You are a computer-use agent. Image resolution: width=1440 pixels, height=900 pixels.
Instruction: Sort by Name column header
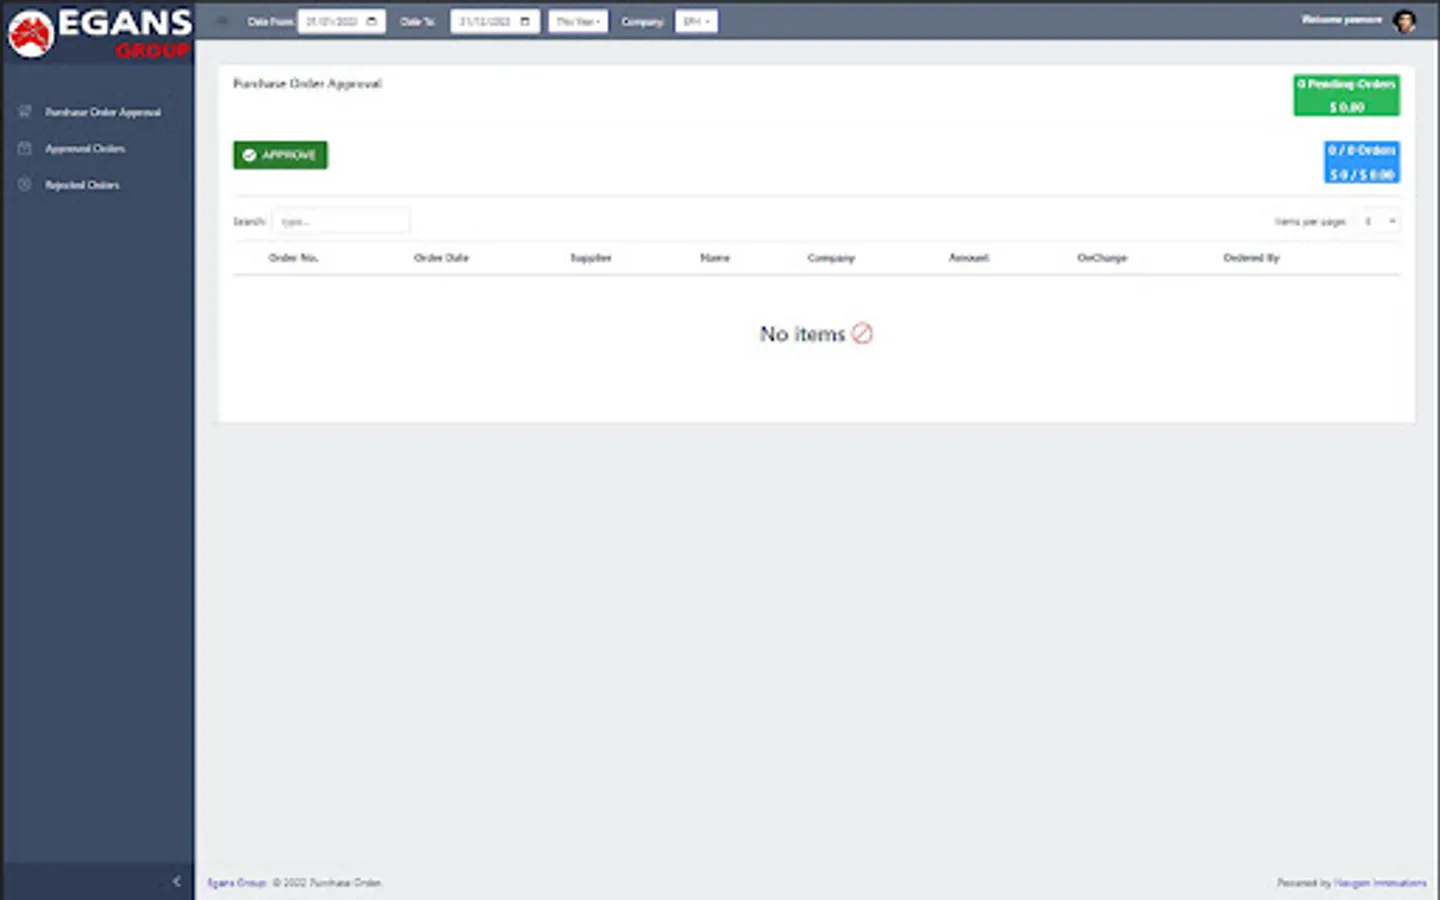pos(715,258)
